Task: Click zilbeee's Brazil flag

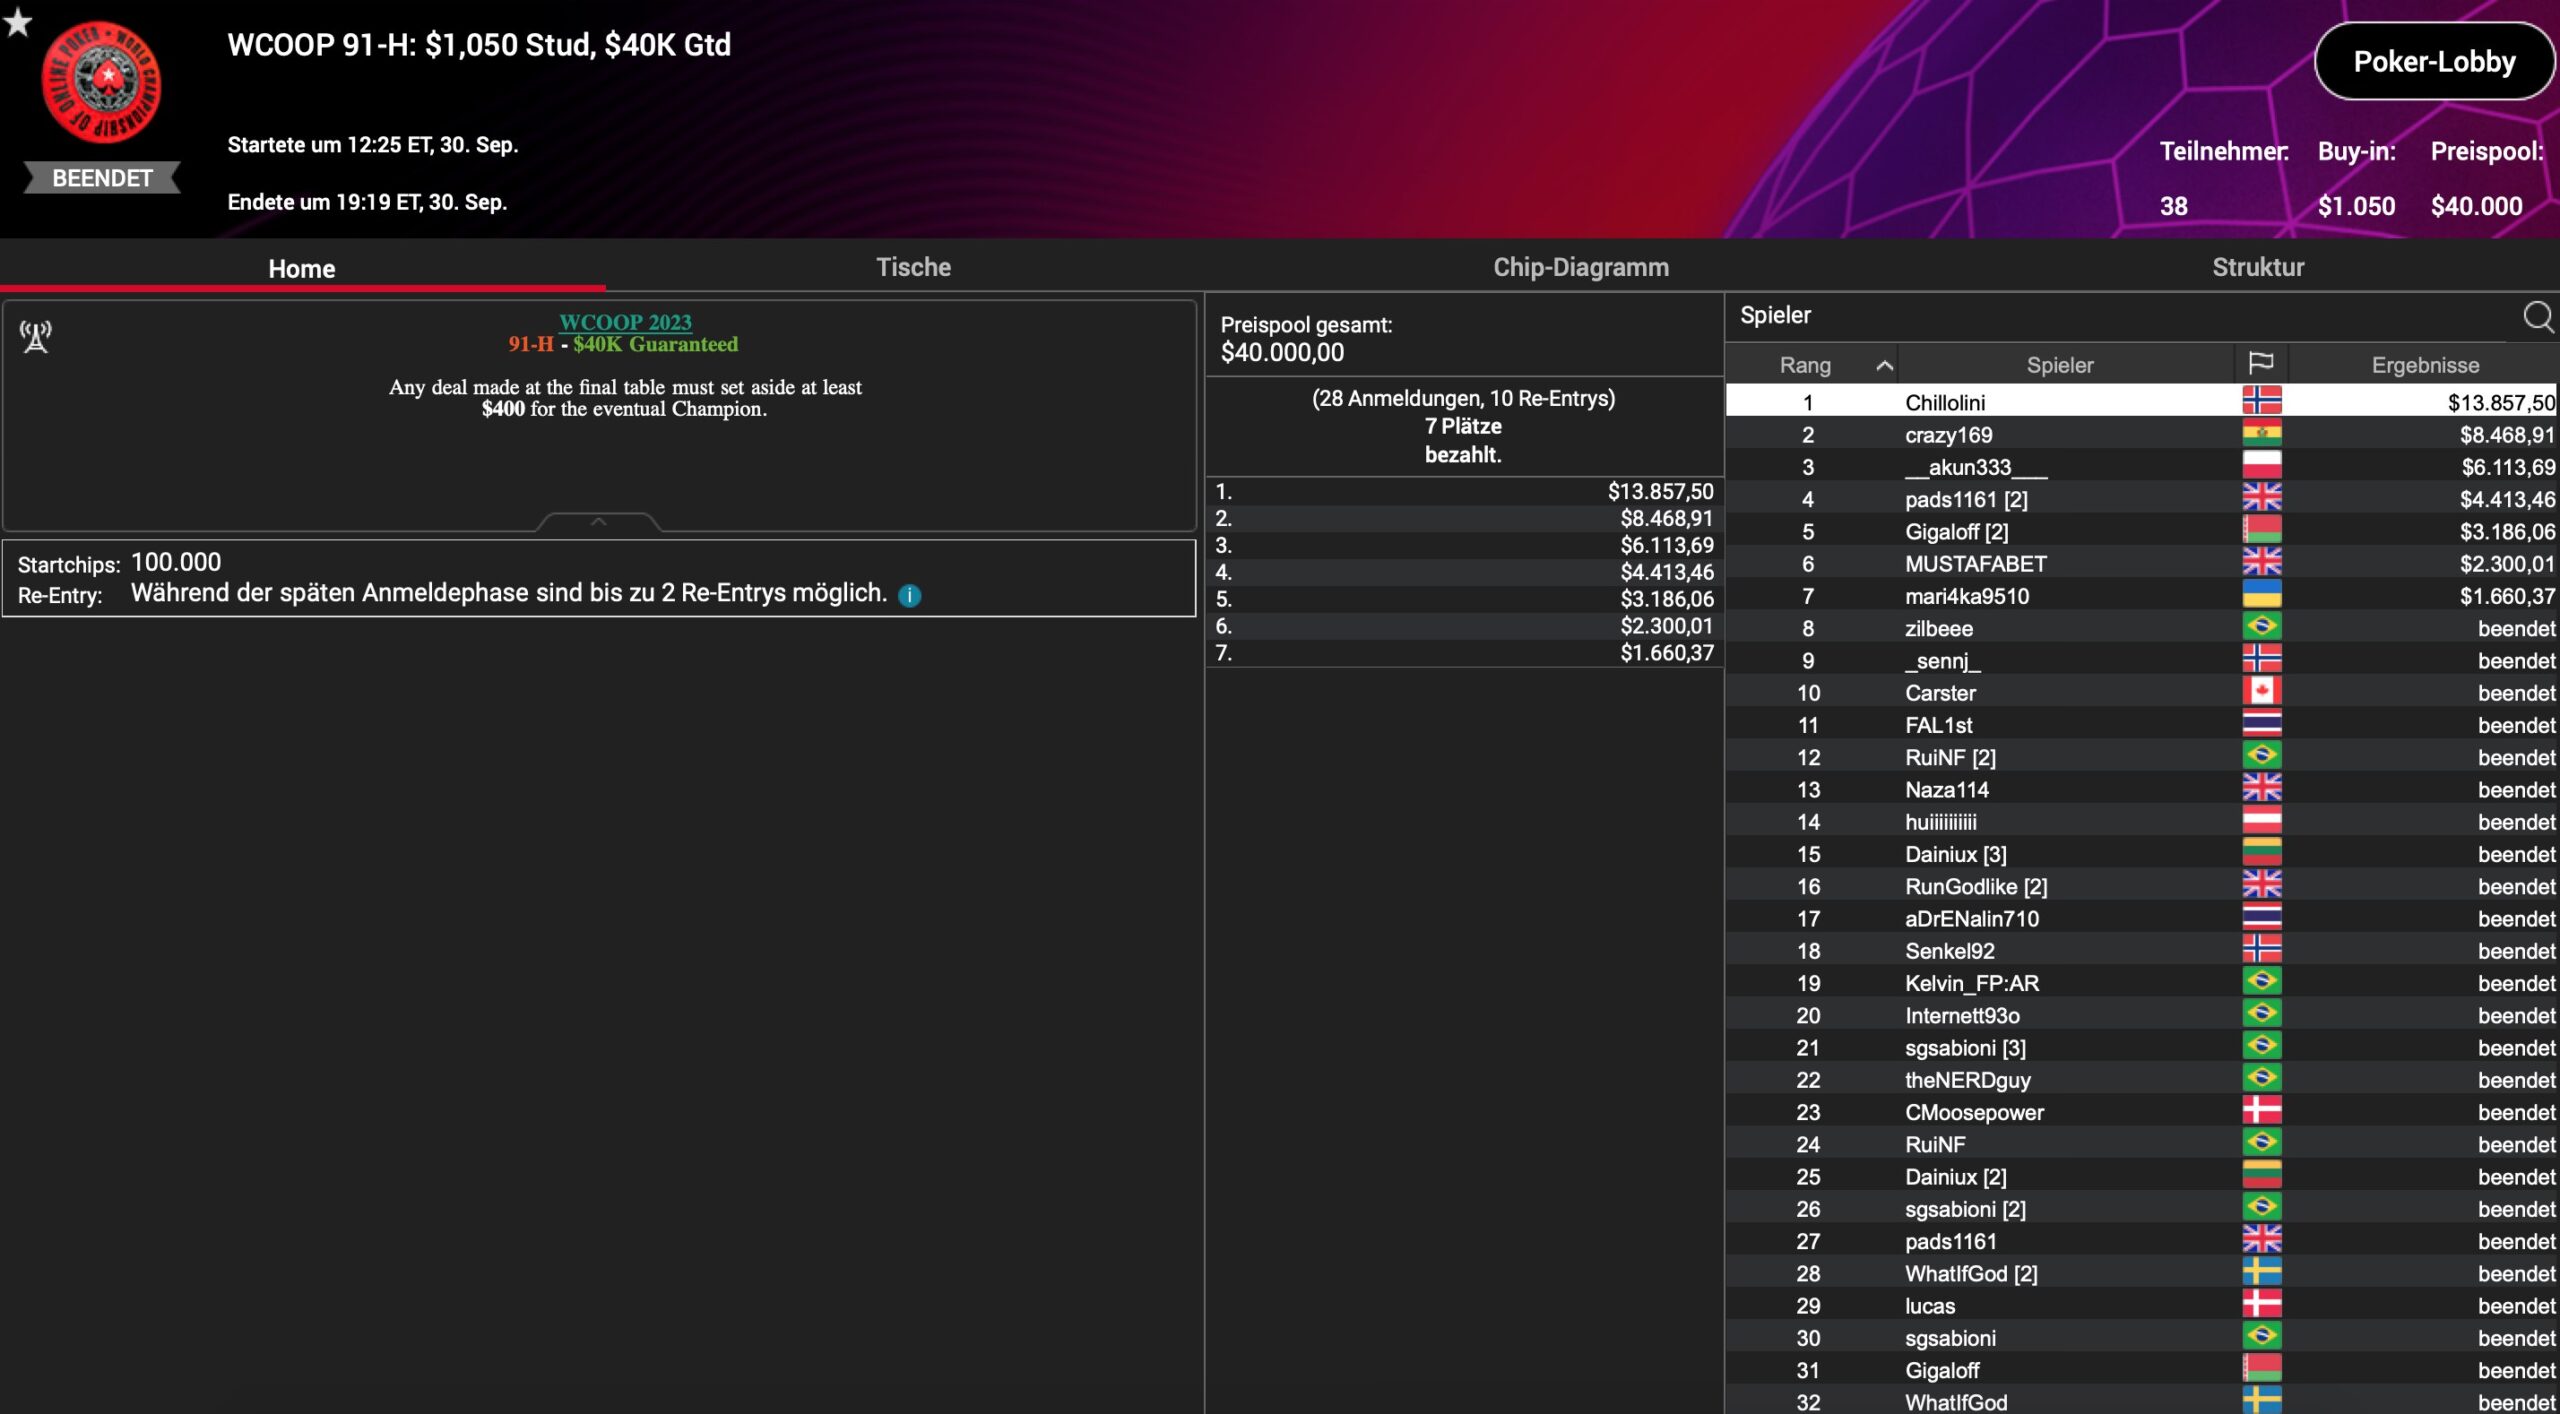Action: coord(2261,627)
